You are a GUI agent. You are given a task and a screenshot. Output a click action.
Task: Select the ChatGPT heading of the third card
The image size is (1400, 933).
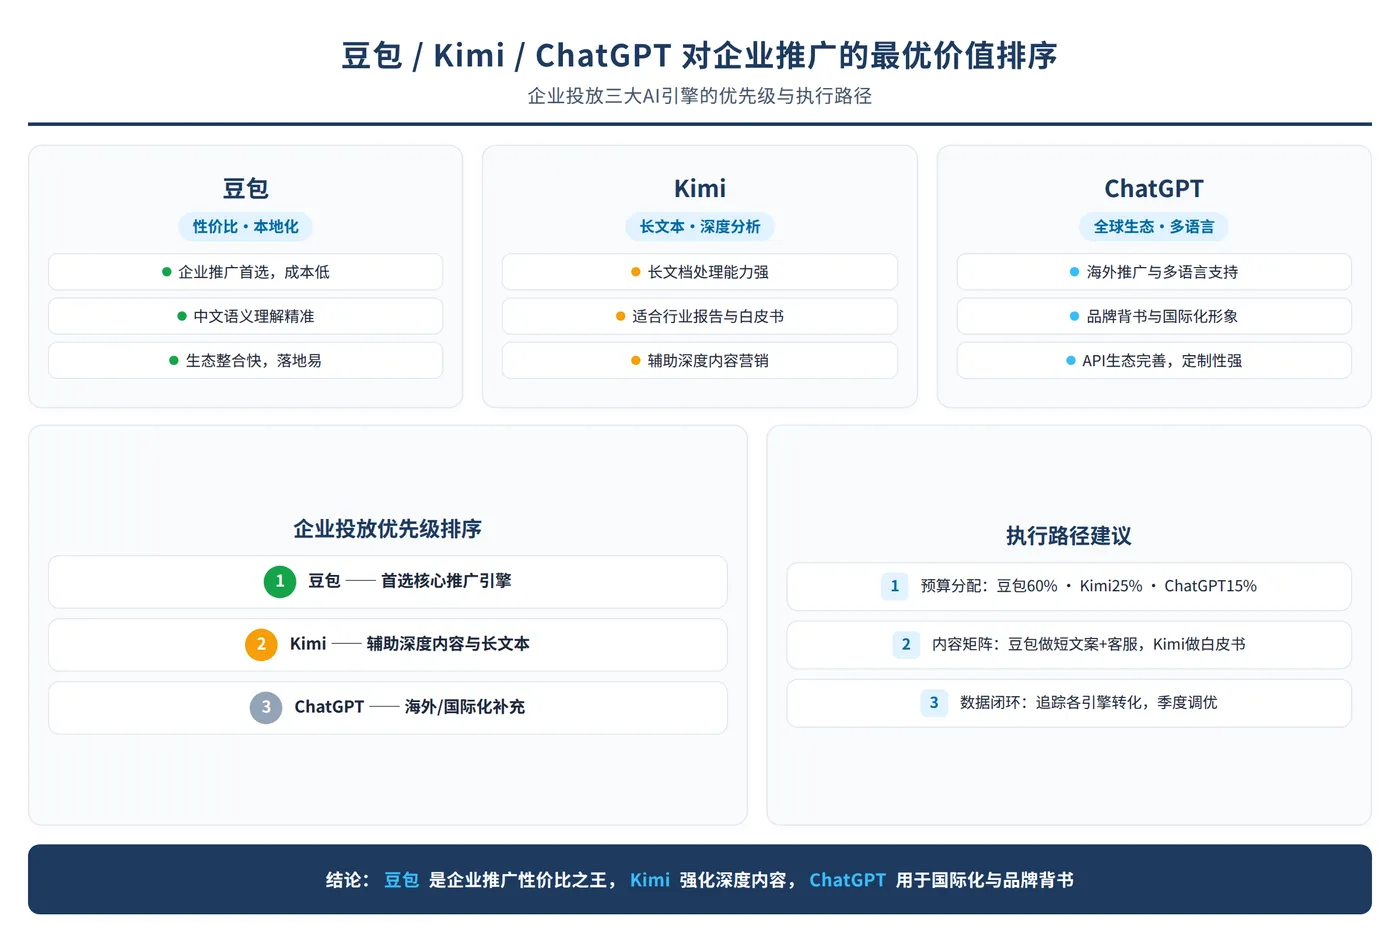click(x=1154, y=188)
